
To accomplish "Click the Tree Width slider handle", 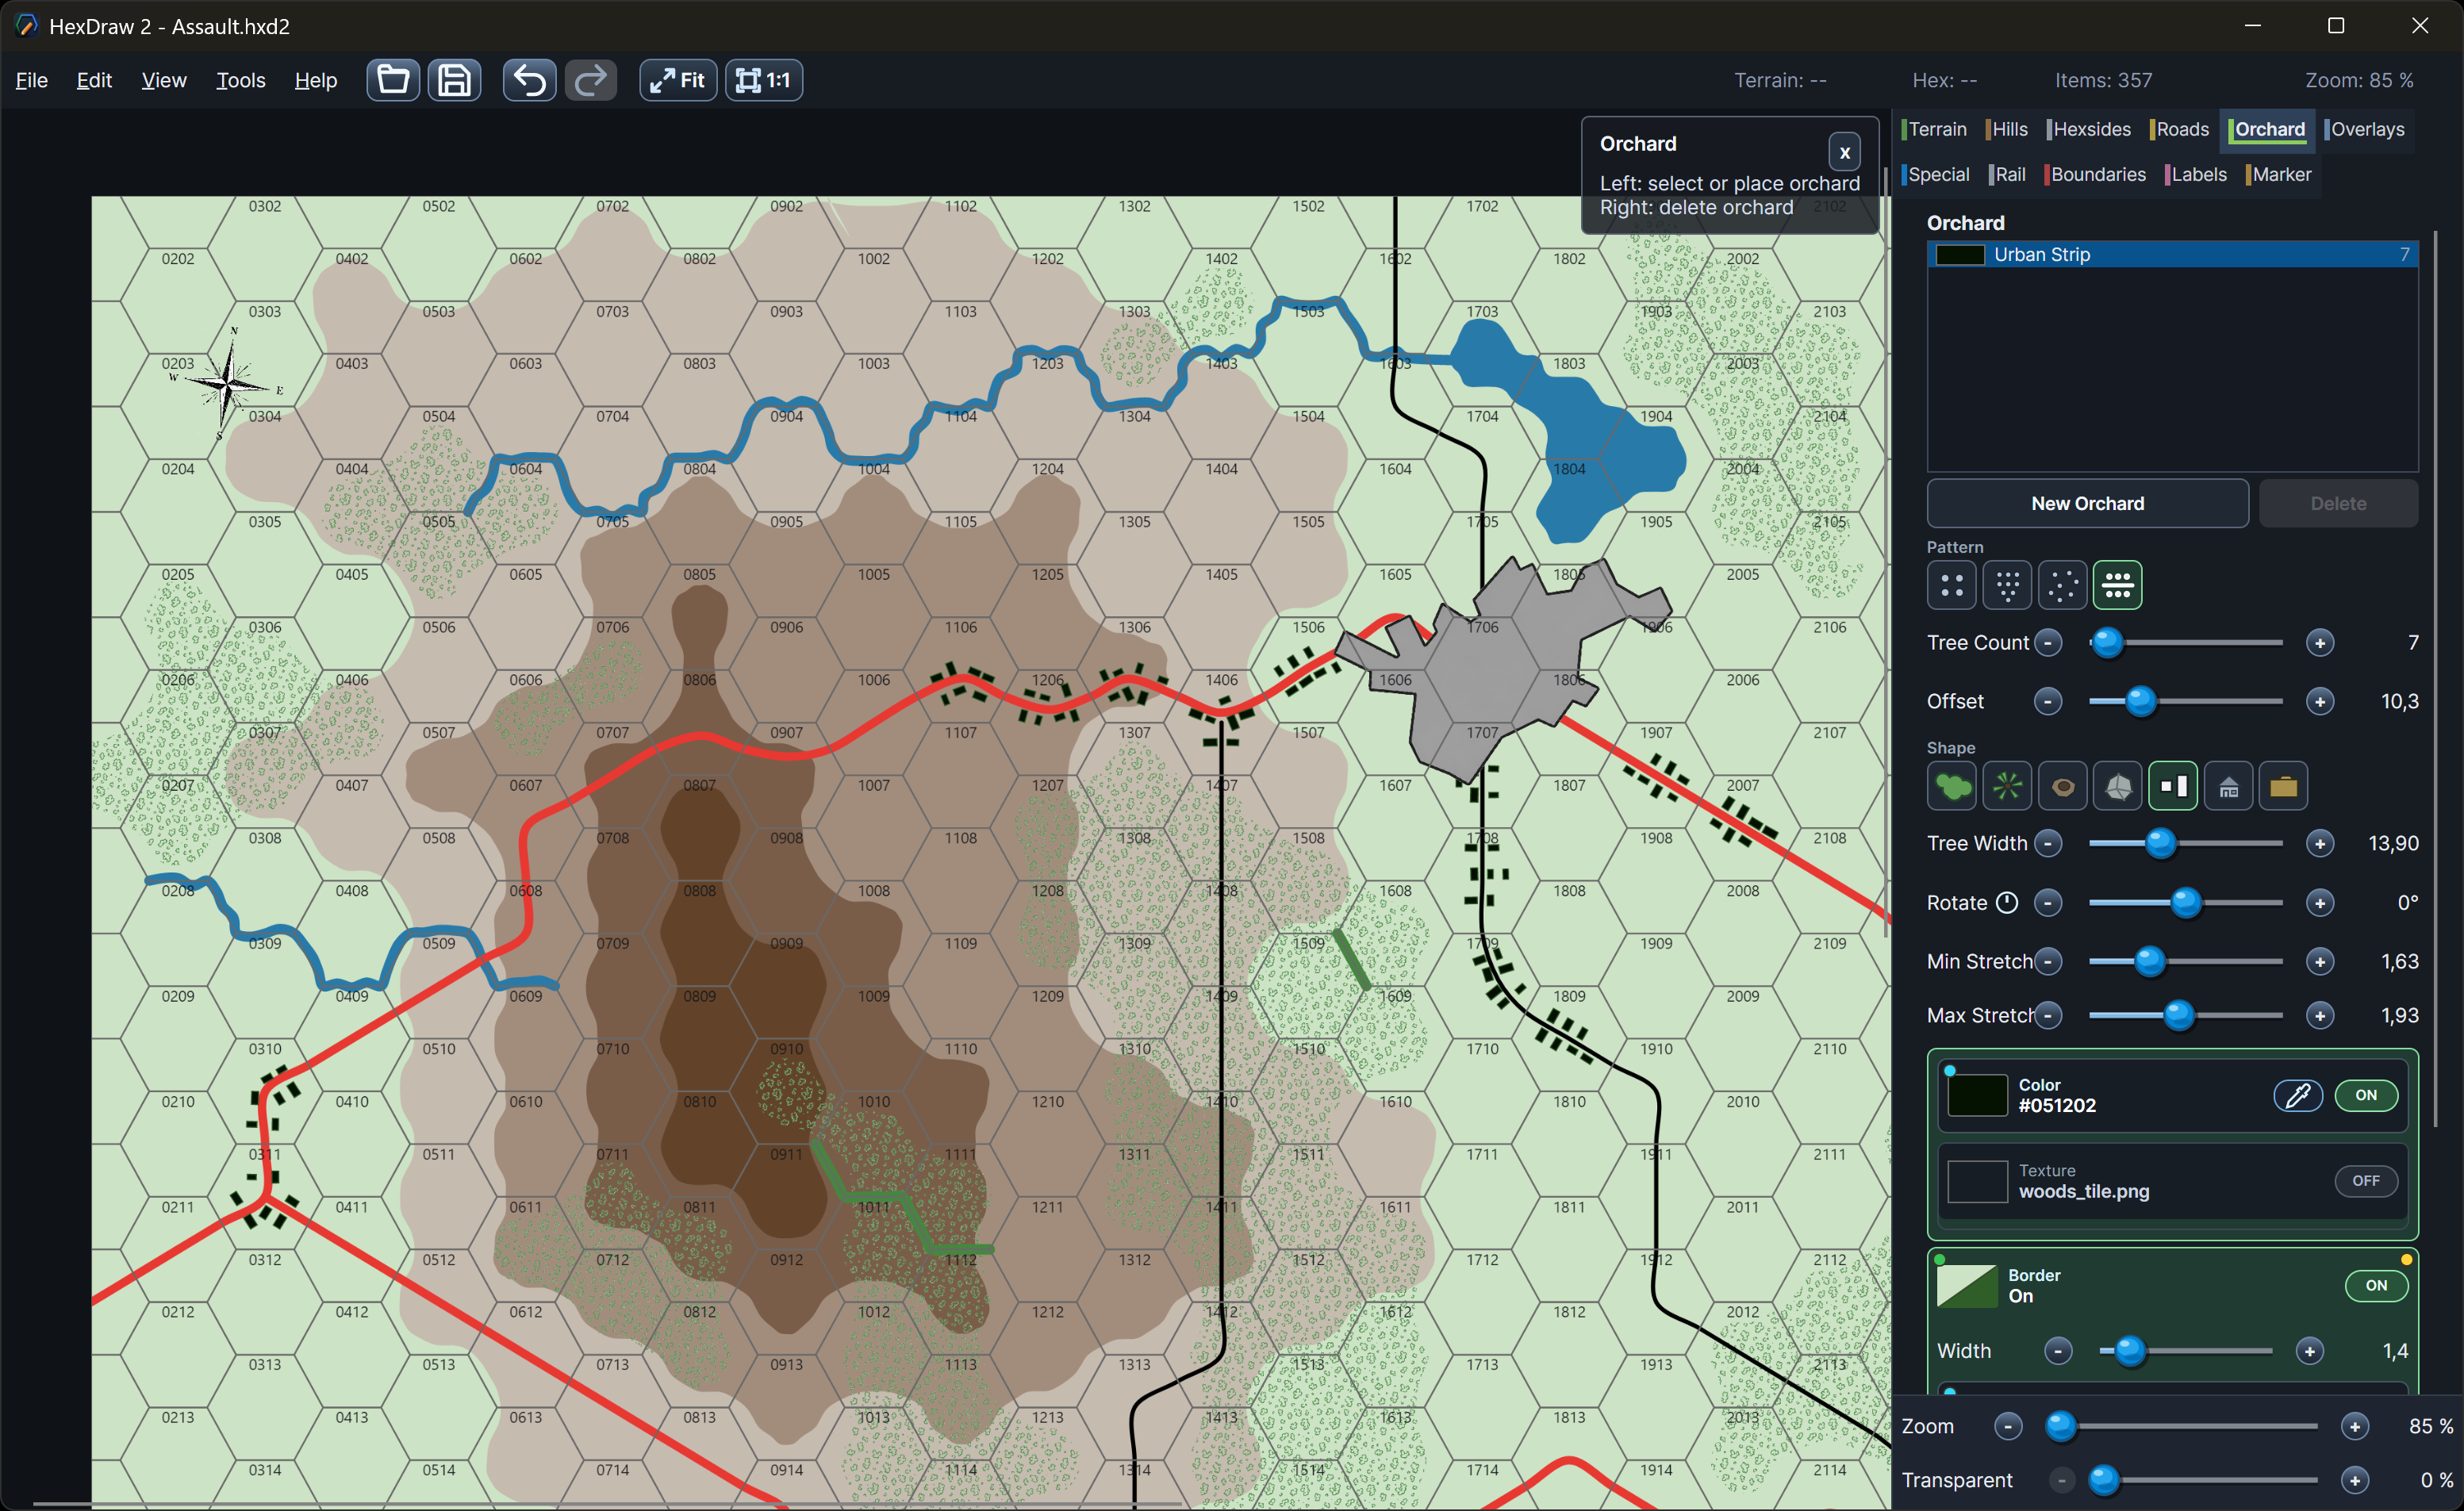I will (x=2160, y=843).
